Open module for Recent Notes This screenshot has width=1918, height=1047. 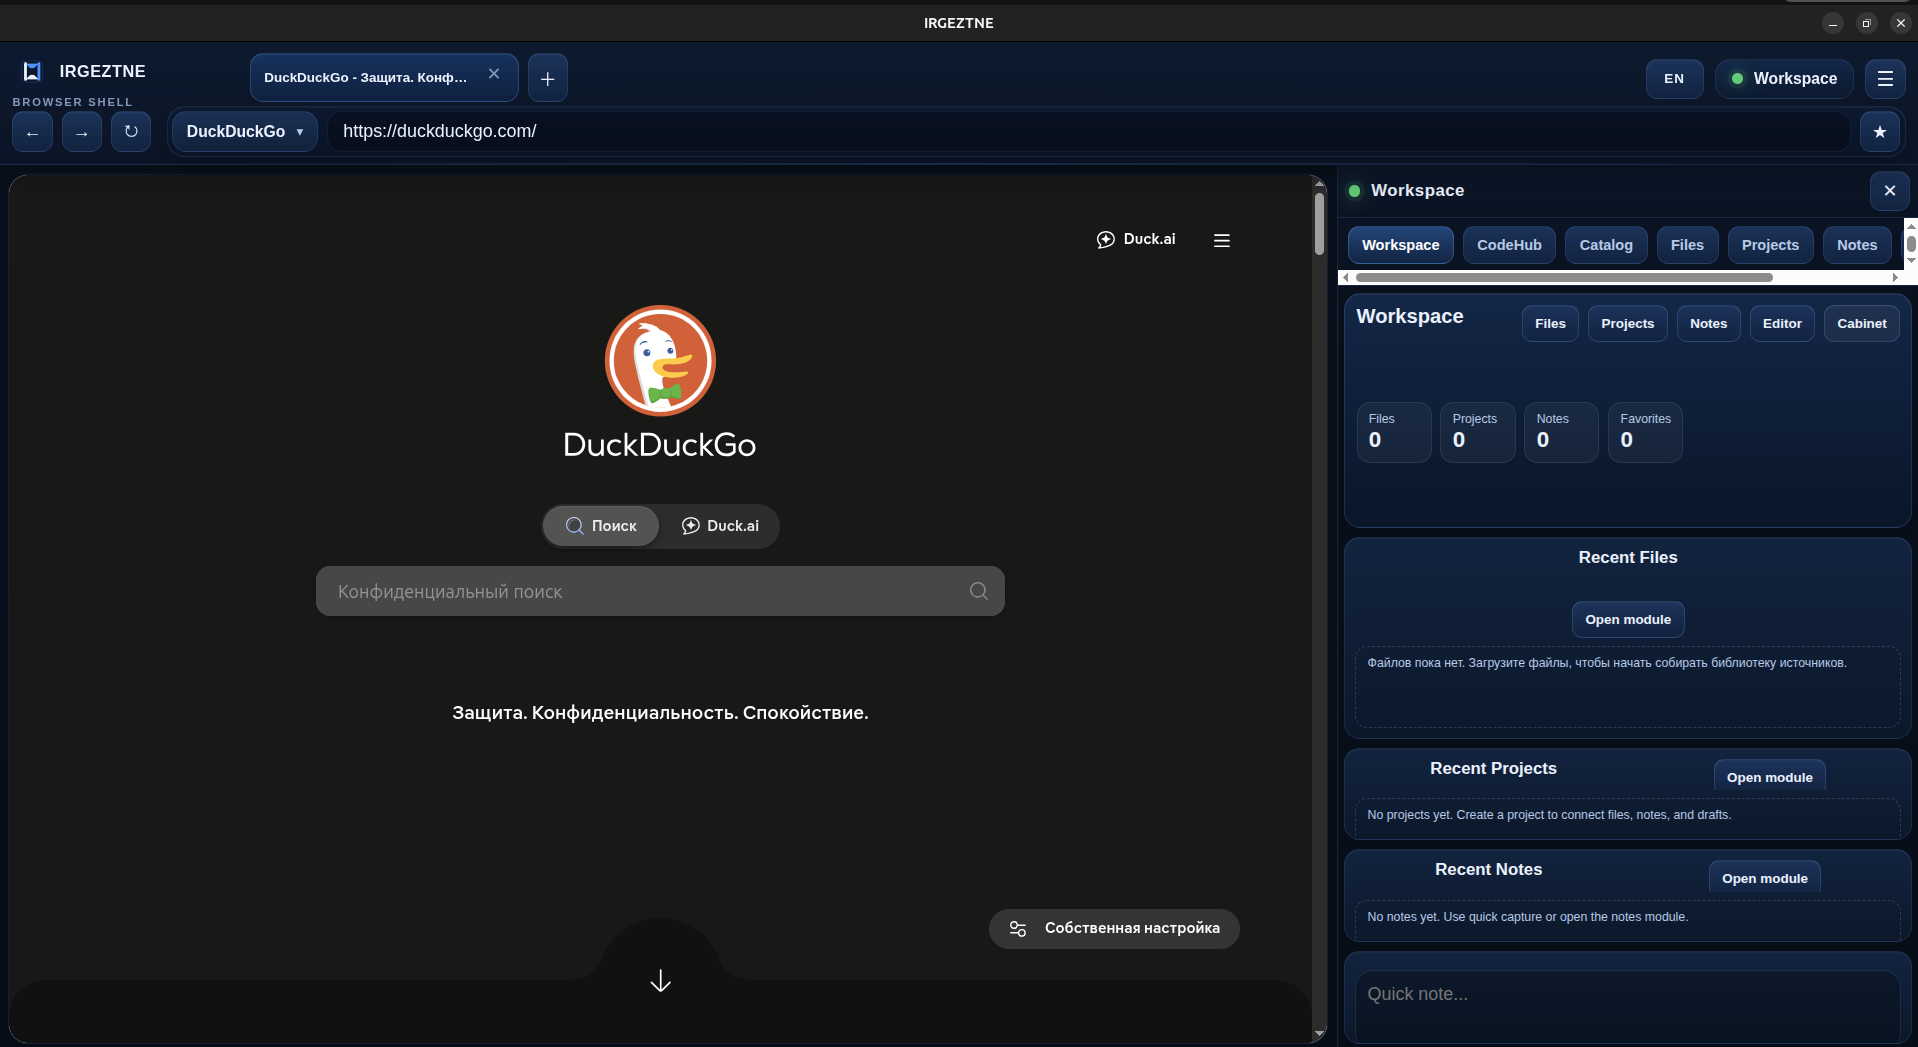pyautogui.click(x=1764, y=878)
